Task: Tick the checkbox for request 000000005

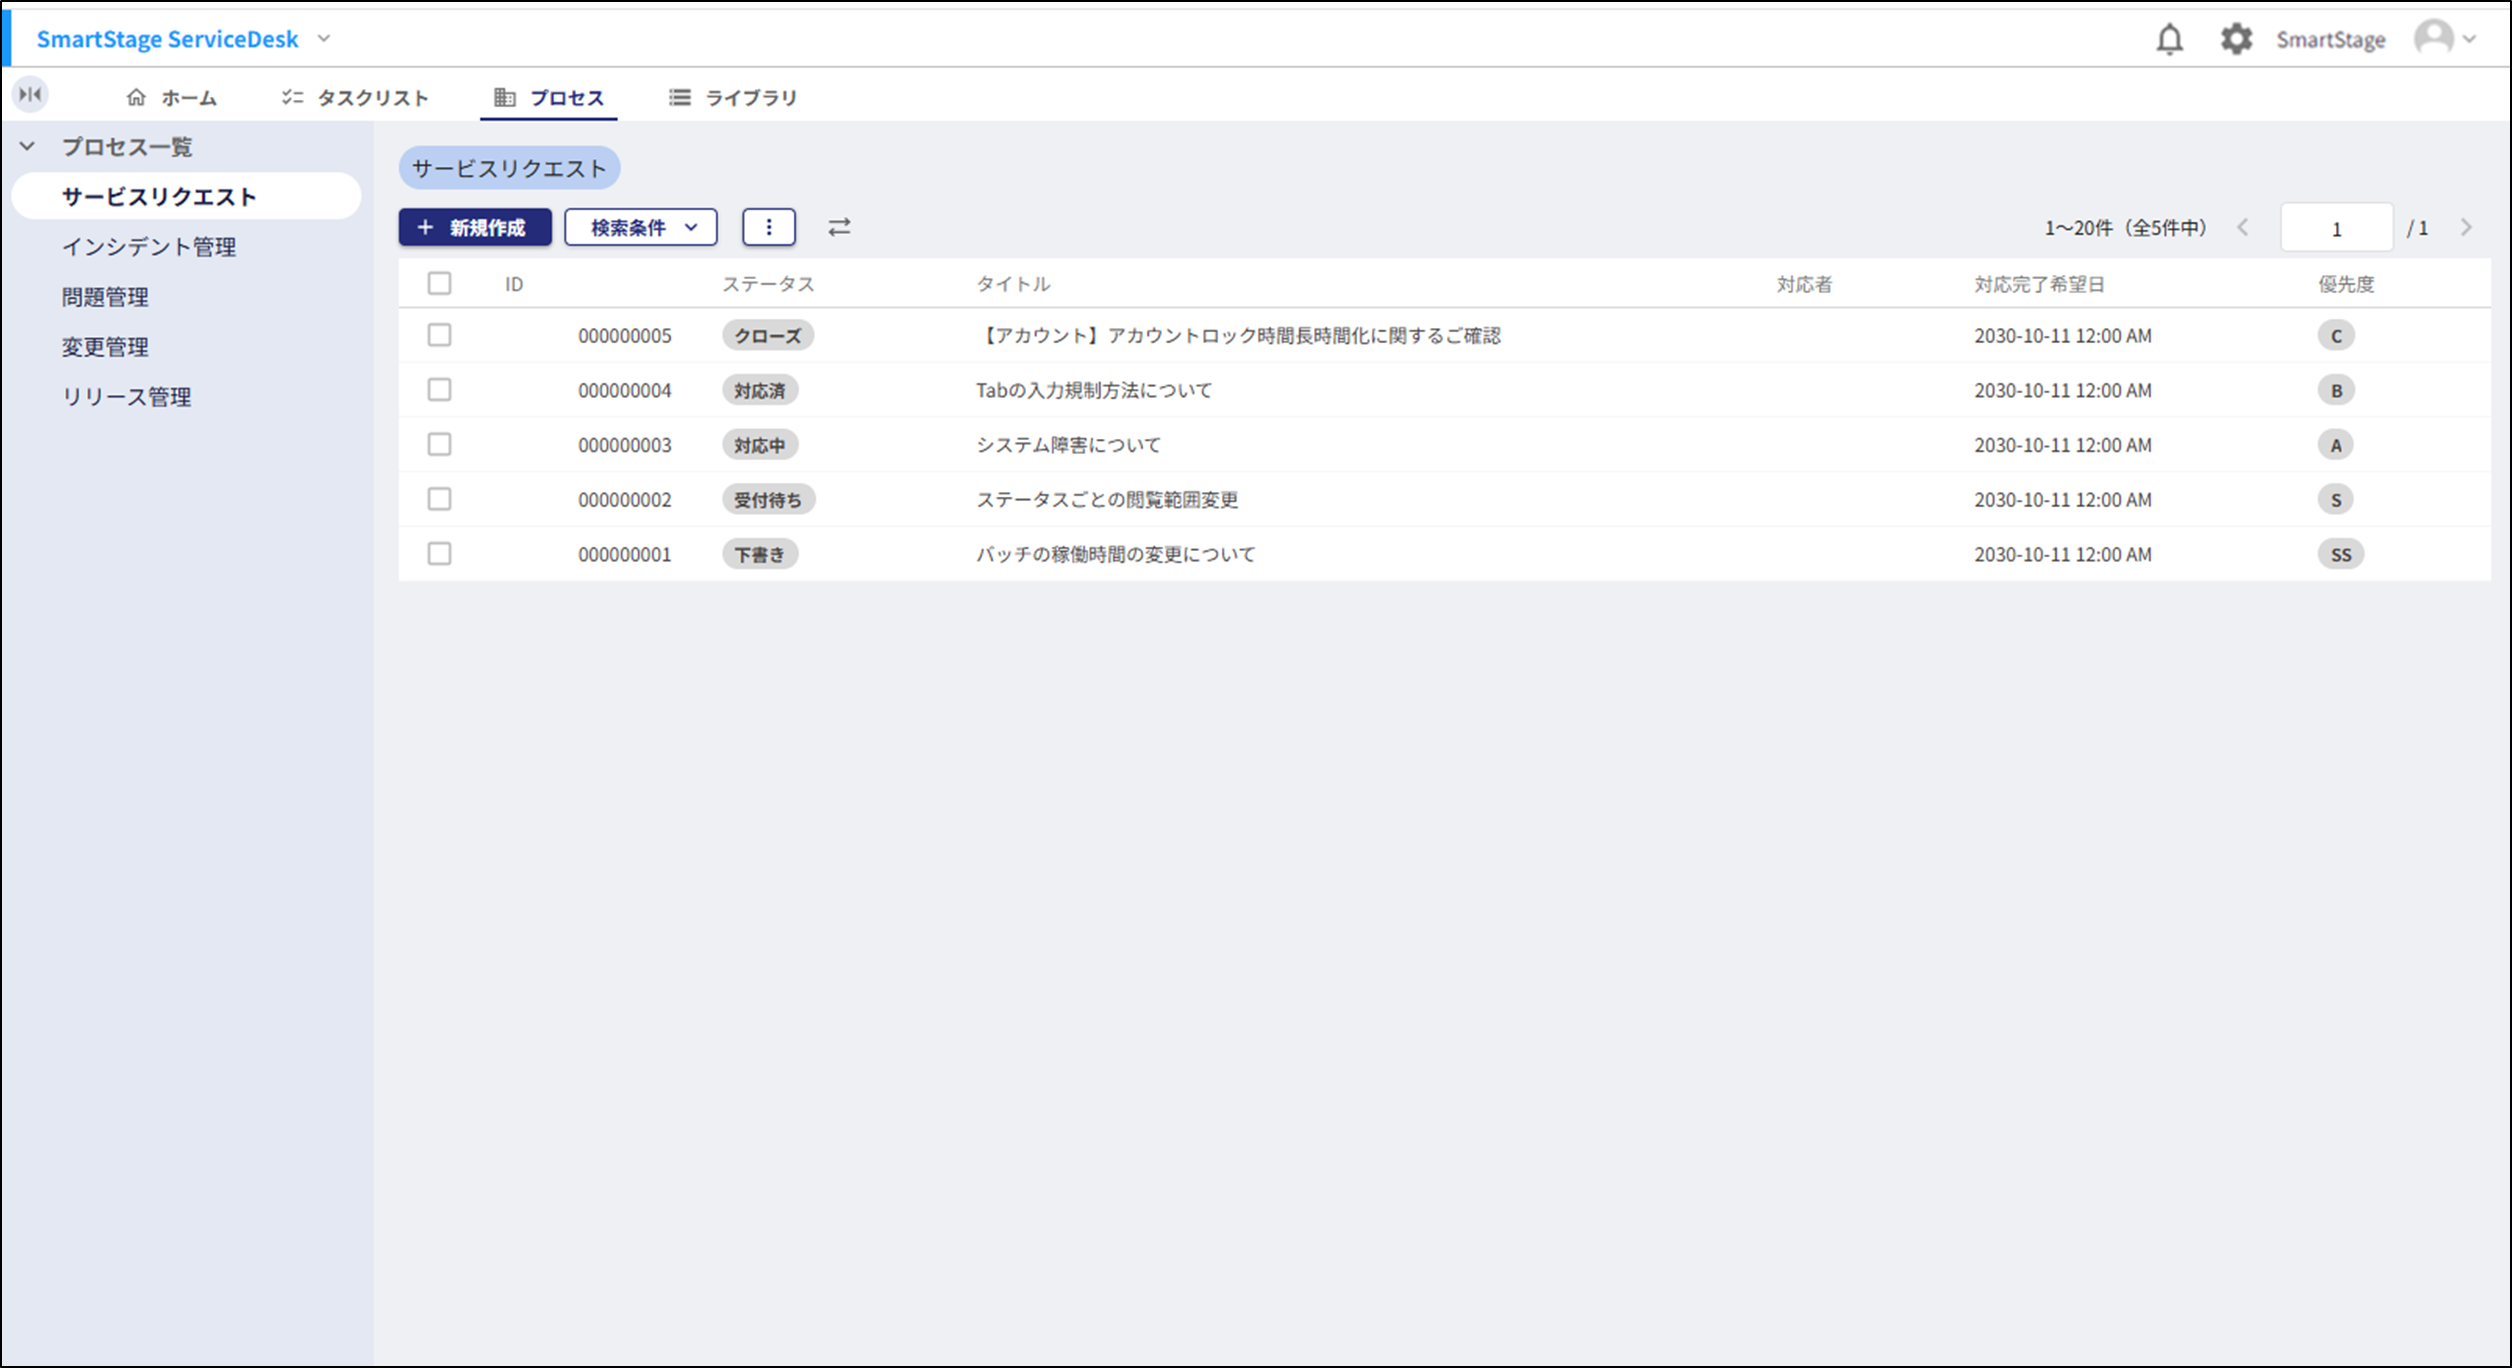Action: click(439, 335)
